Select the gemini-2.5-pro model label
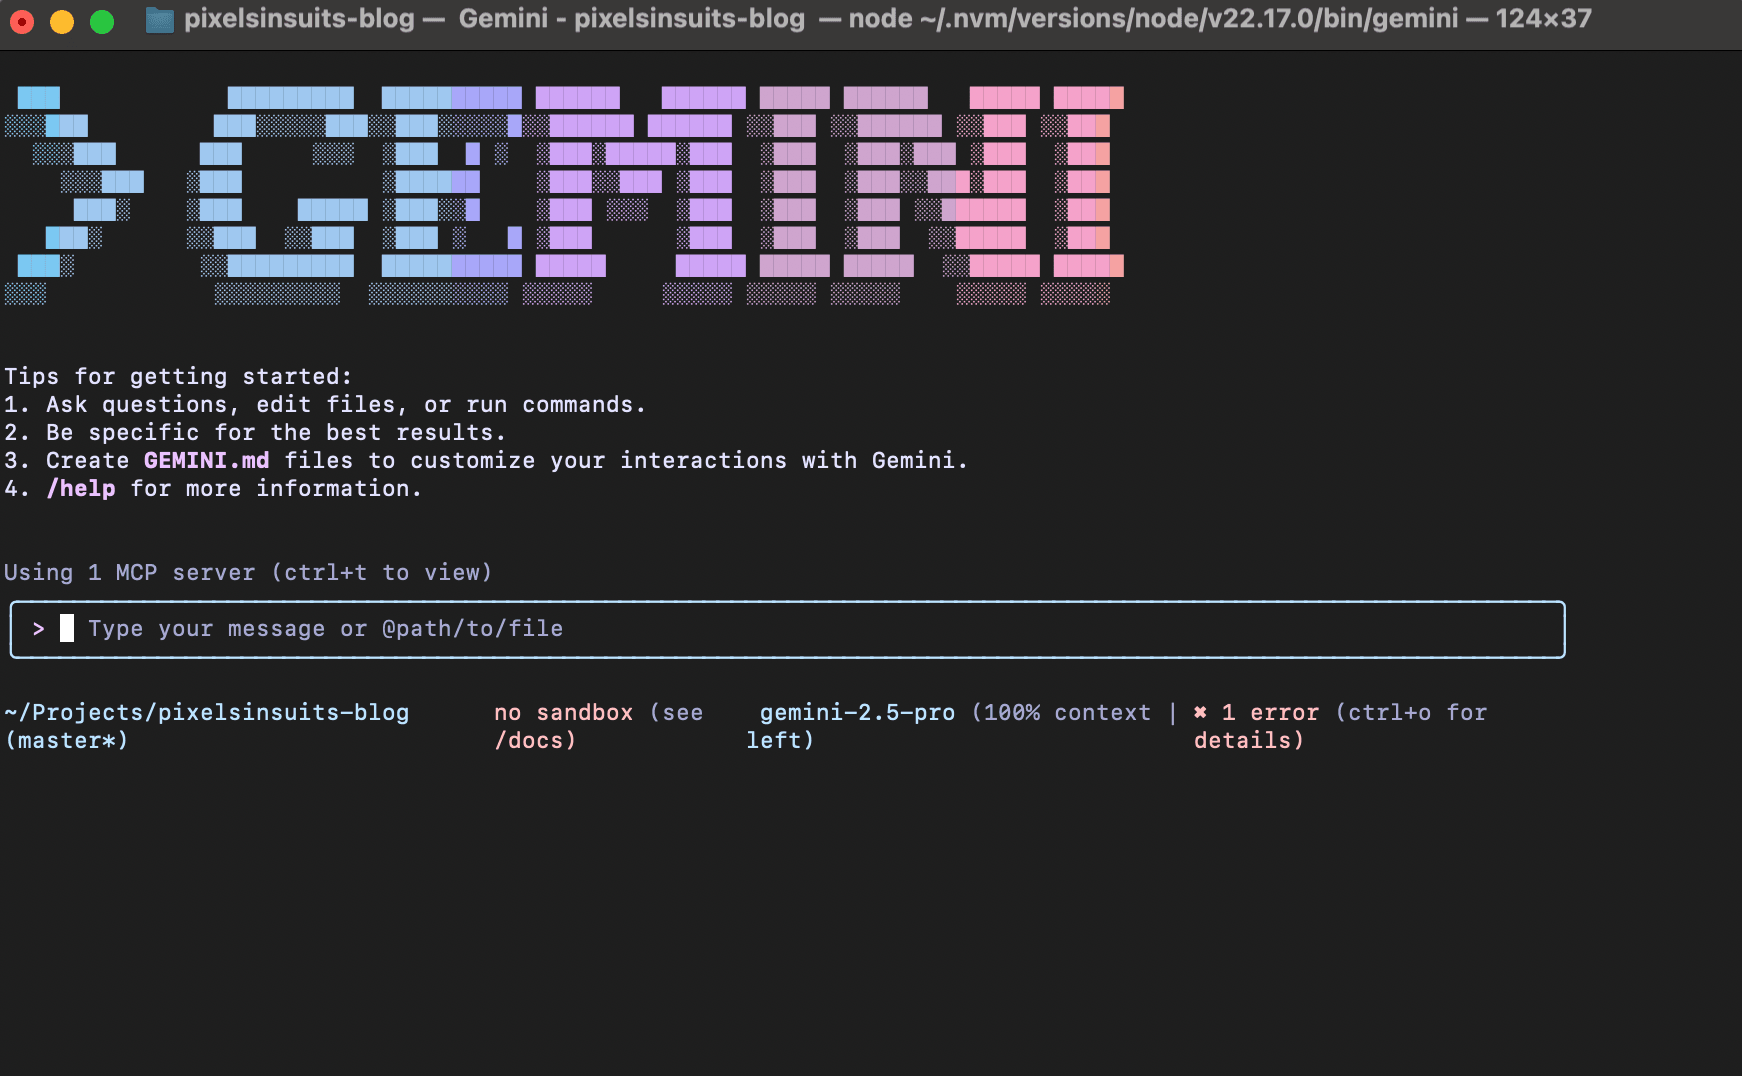This screenshot has height=1076, width=1742. click(x=857, y=712)
